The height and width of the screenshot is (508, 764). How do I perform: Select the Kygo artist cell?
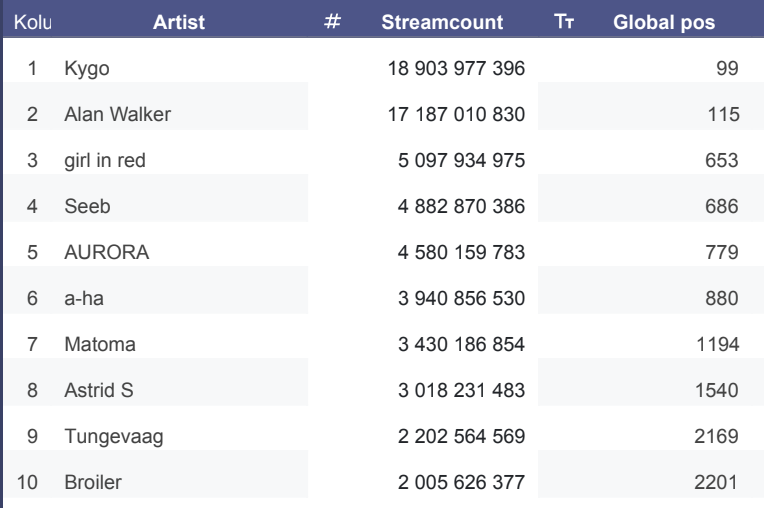[87, 69]
